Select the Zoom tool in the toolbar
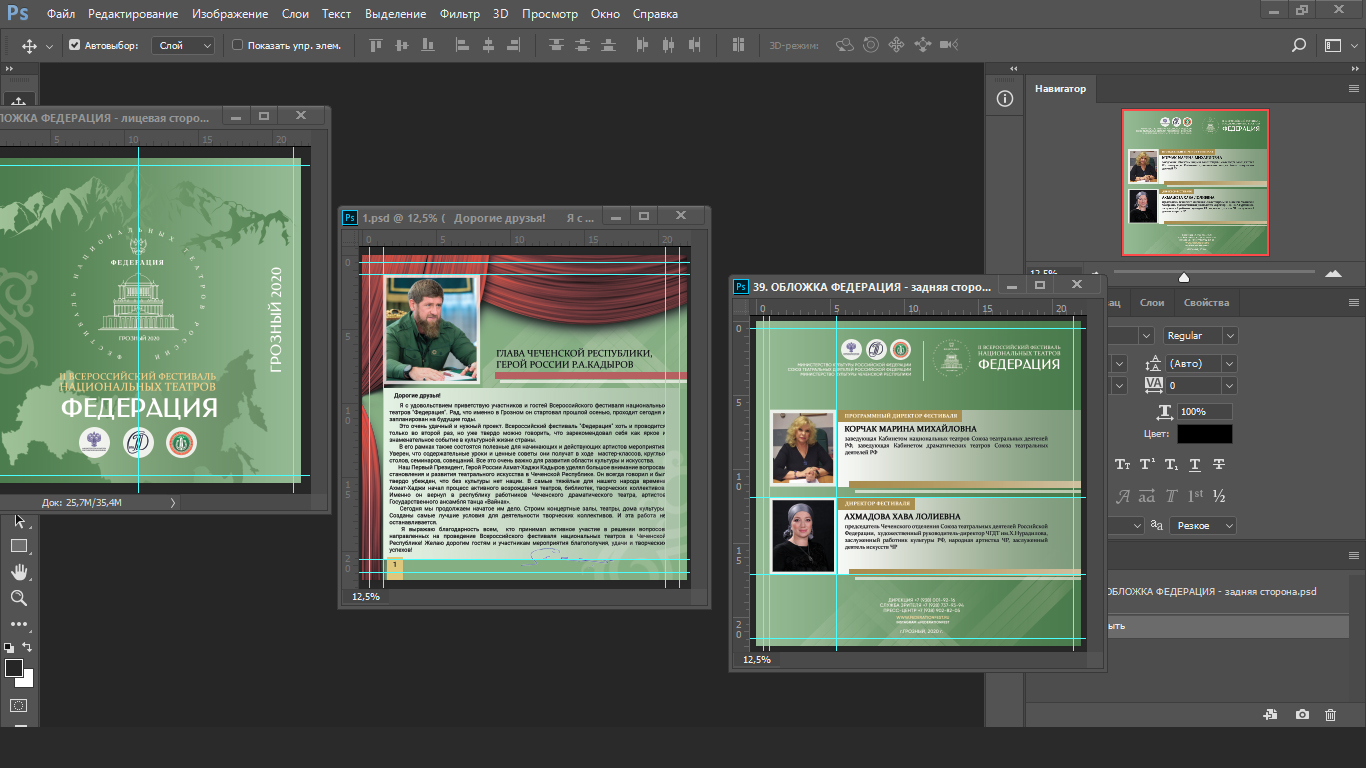 (18, 598)
